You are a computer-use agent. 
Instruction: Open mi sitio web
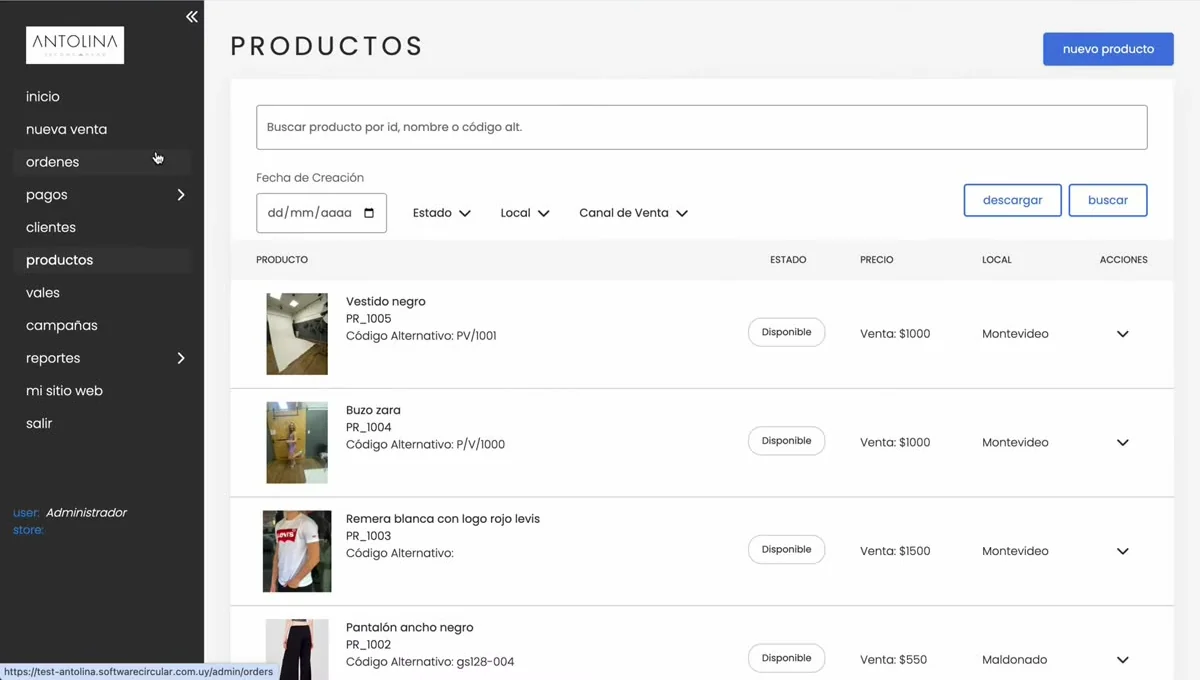pyautogui.click(x=64, y=391)
